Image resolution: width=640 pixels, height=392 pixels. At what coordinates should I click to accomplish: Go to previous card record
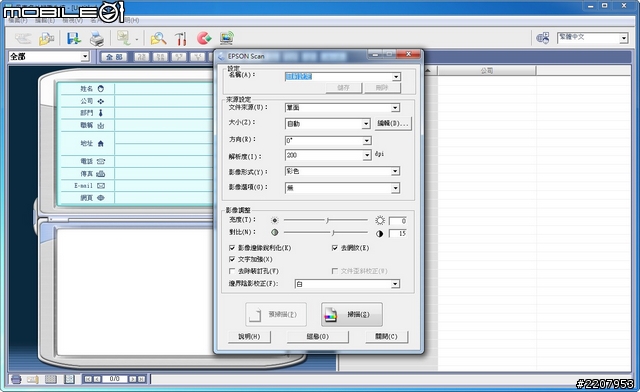(x=97, y=379)
